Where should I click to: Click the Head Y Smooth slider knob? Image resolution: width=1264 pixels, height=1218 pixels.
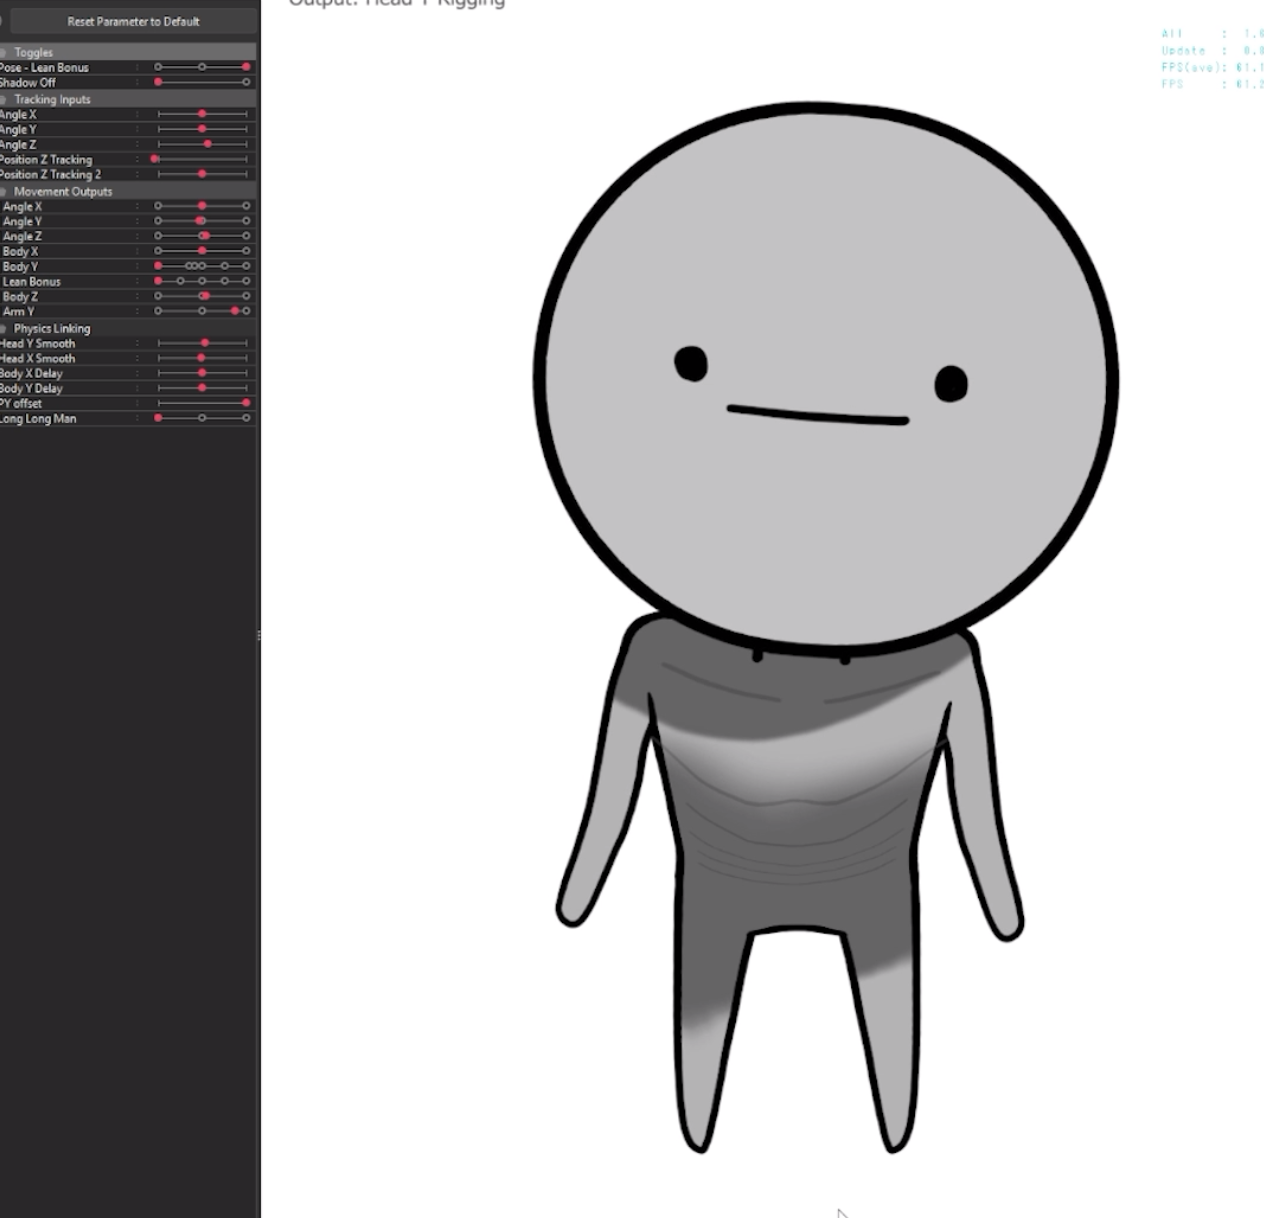205,342
